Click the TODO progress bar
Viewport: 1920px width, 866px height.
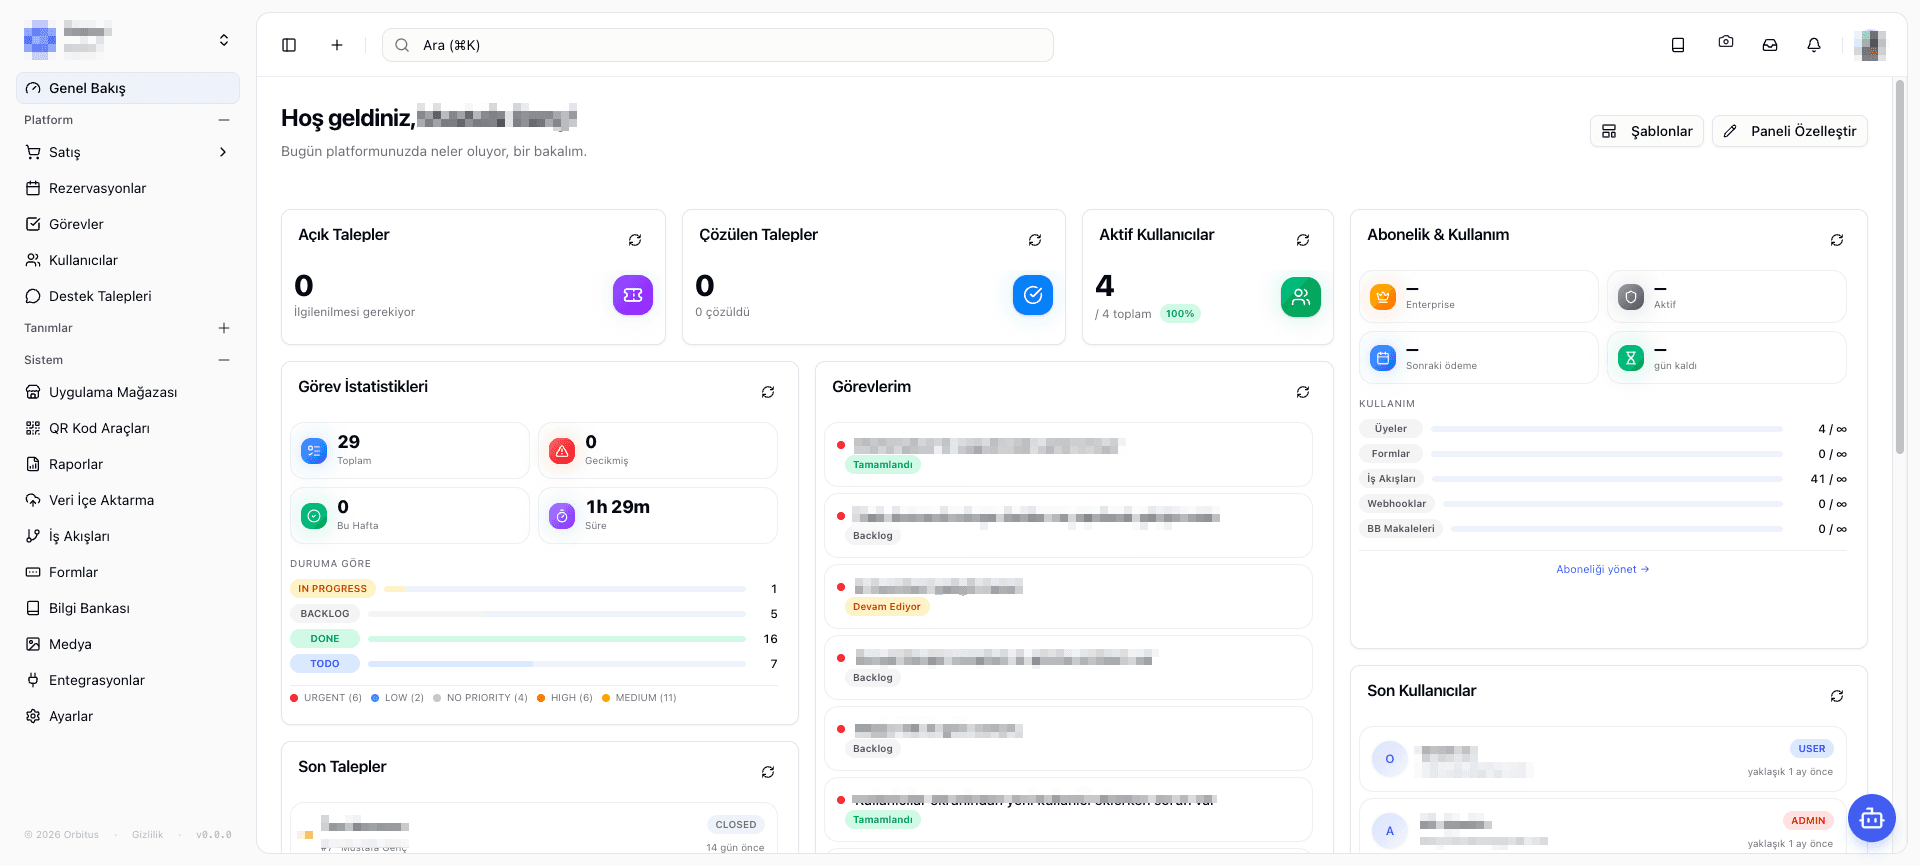pos(557,664)
